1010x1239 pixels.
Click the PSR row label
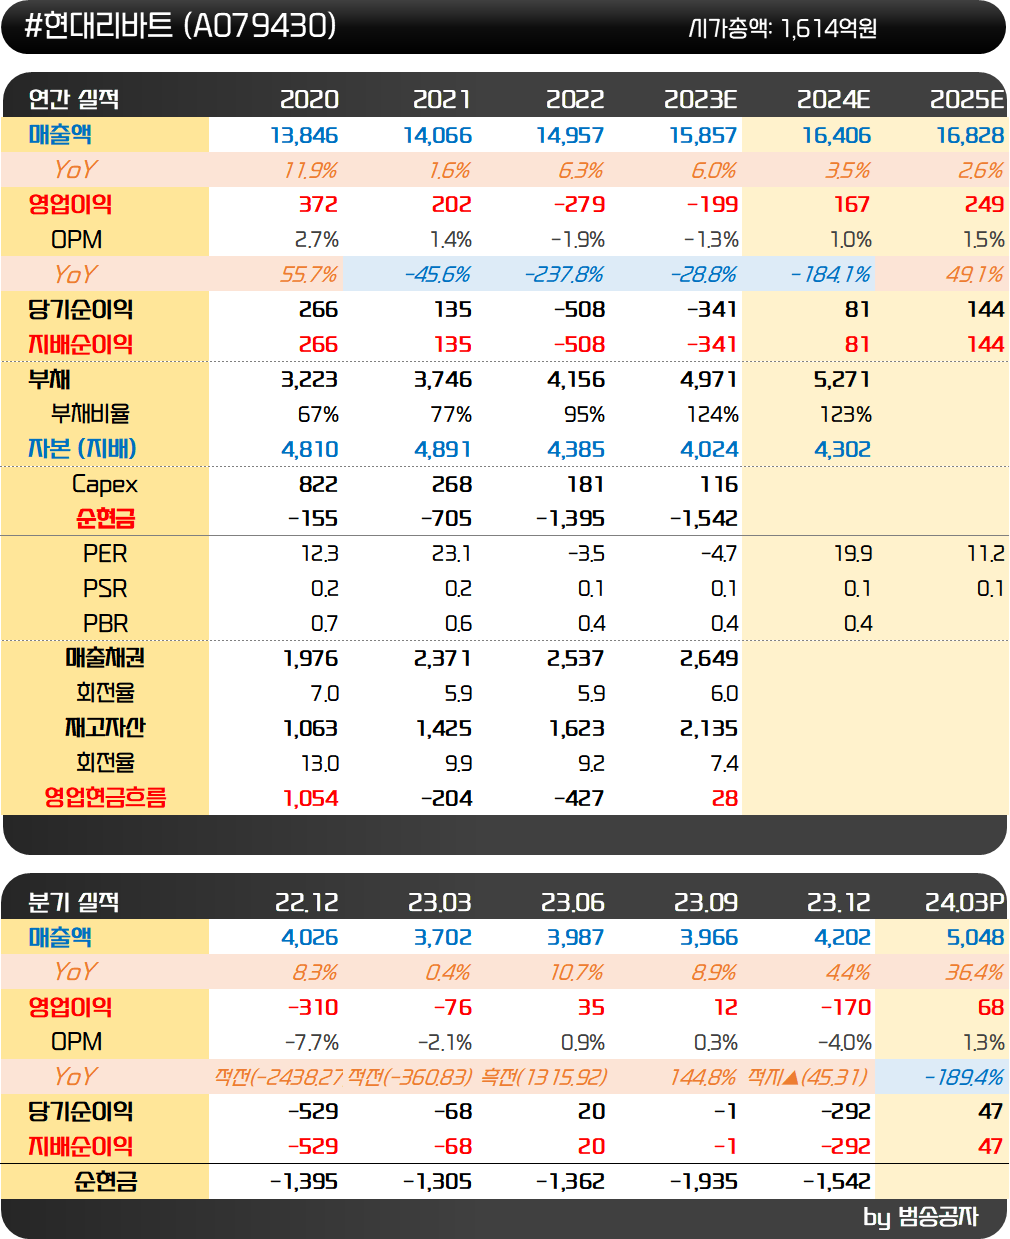(x=105, y=588)
